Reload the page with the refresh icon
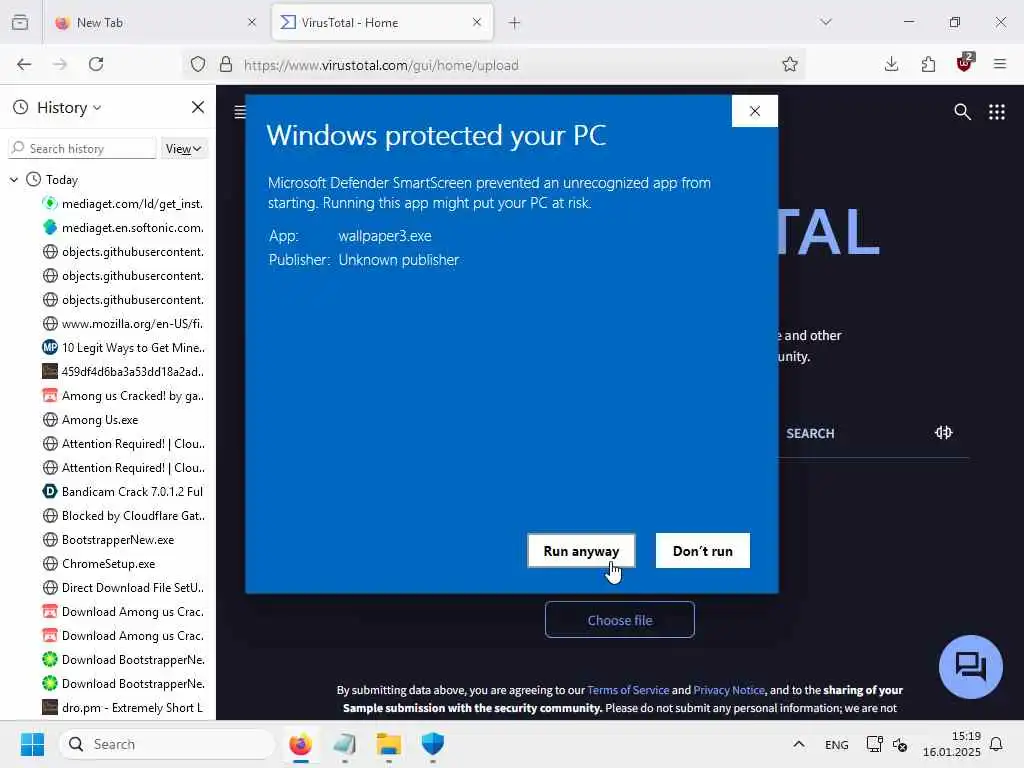 coord(96,64)
